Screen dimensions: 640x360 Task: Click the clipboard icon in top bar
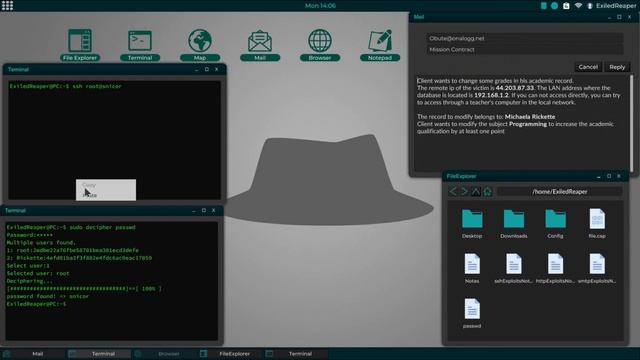566,6
